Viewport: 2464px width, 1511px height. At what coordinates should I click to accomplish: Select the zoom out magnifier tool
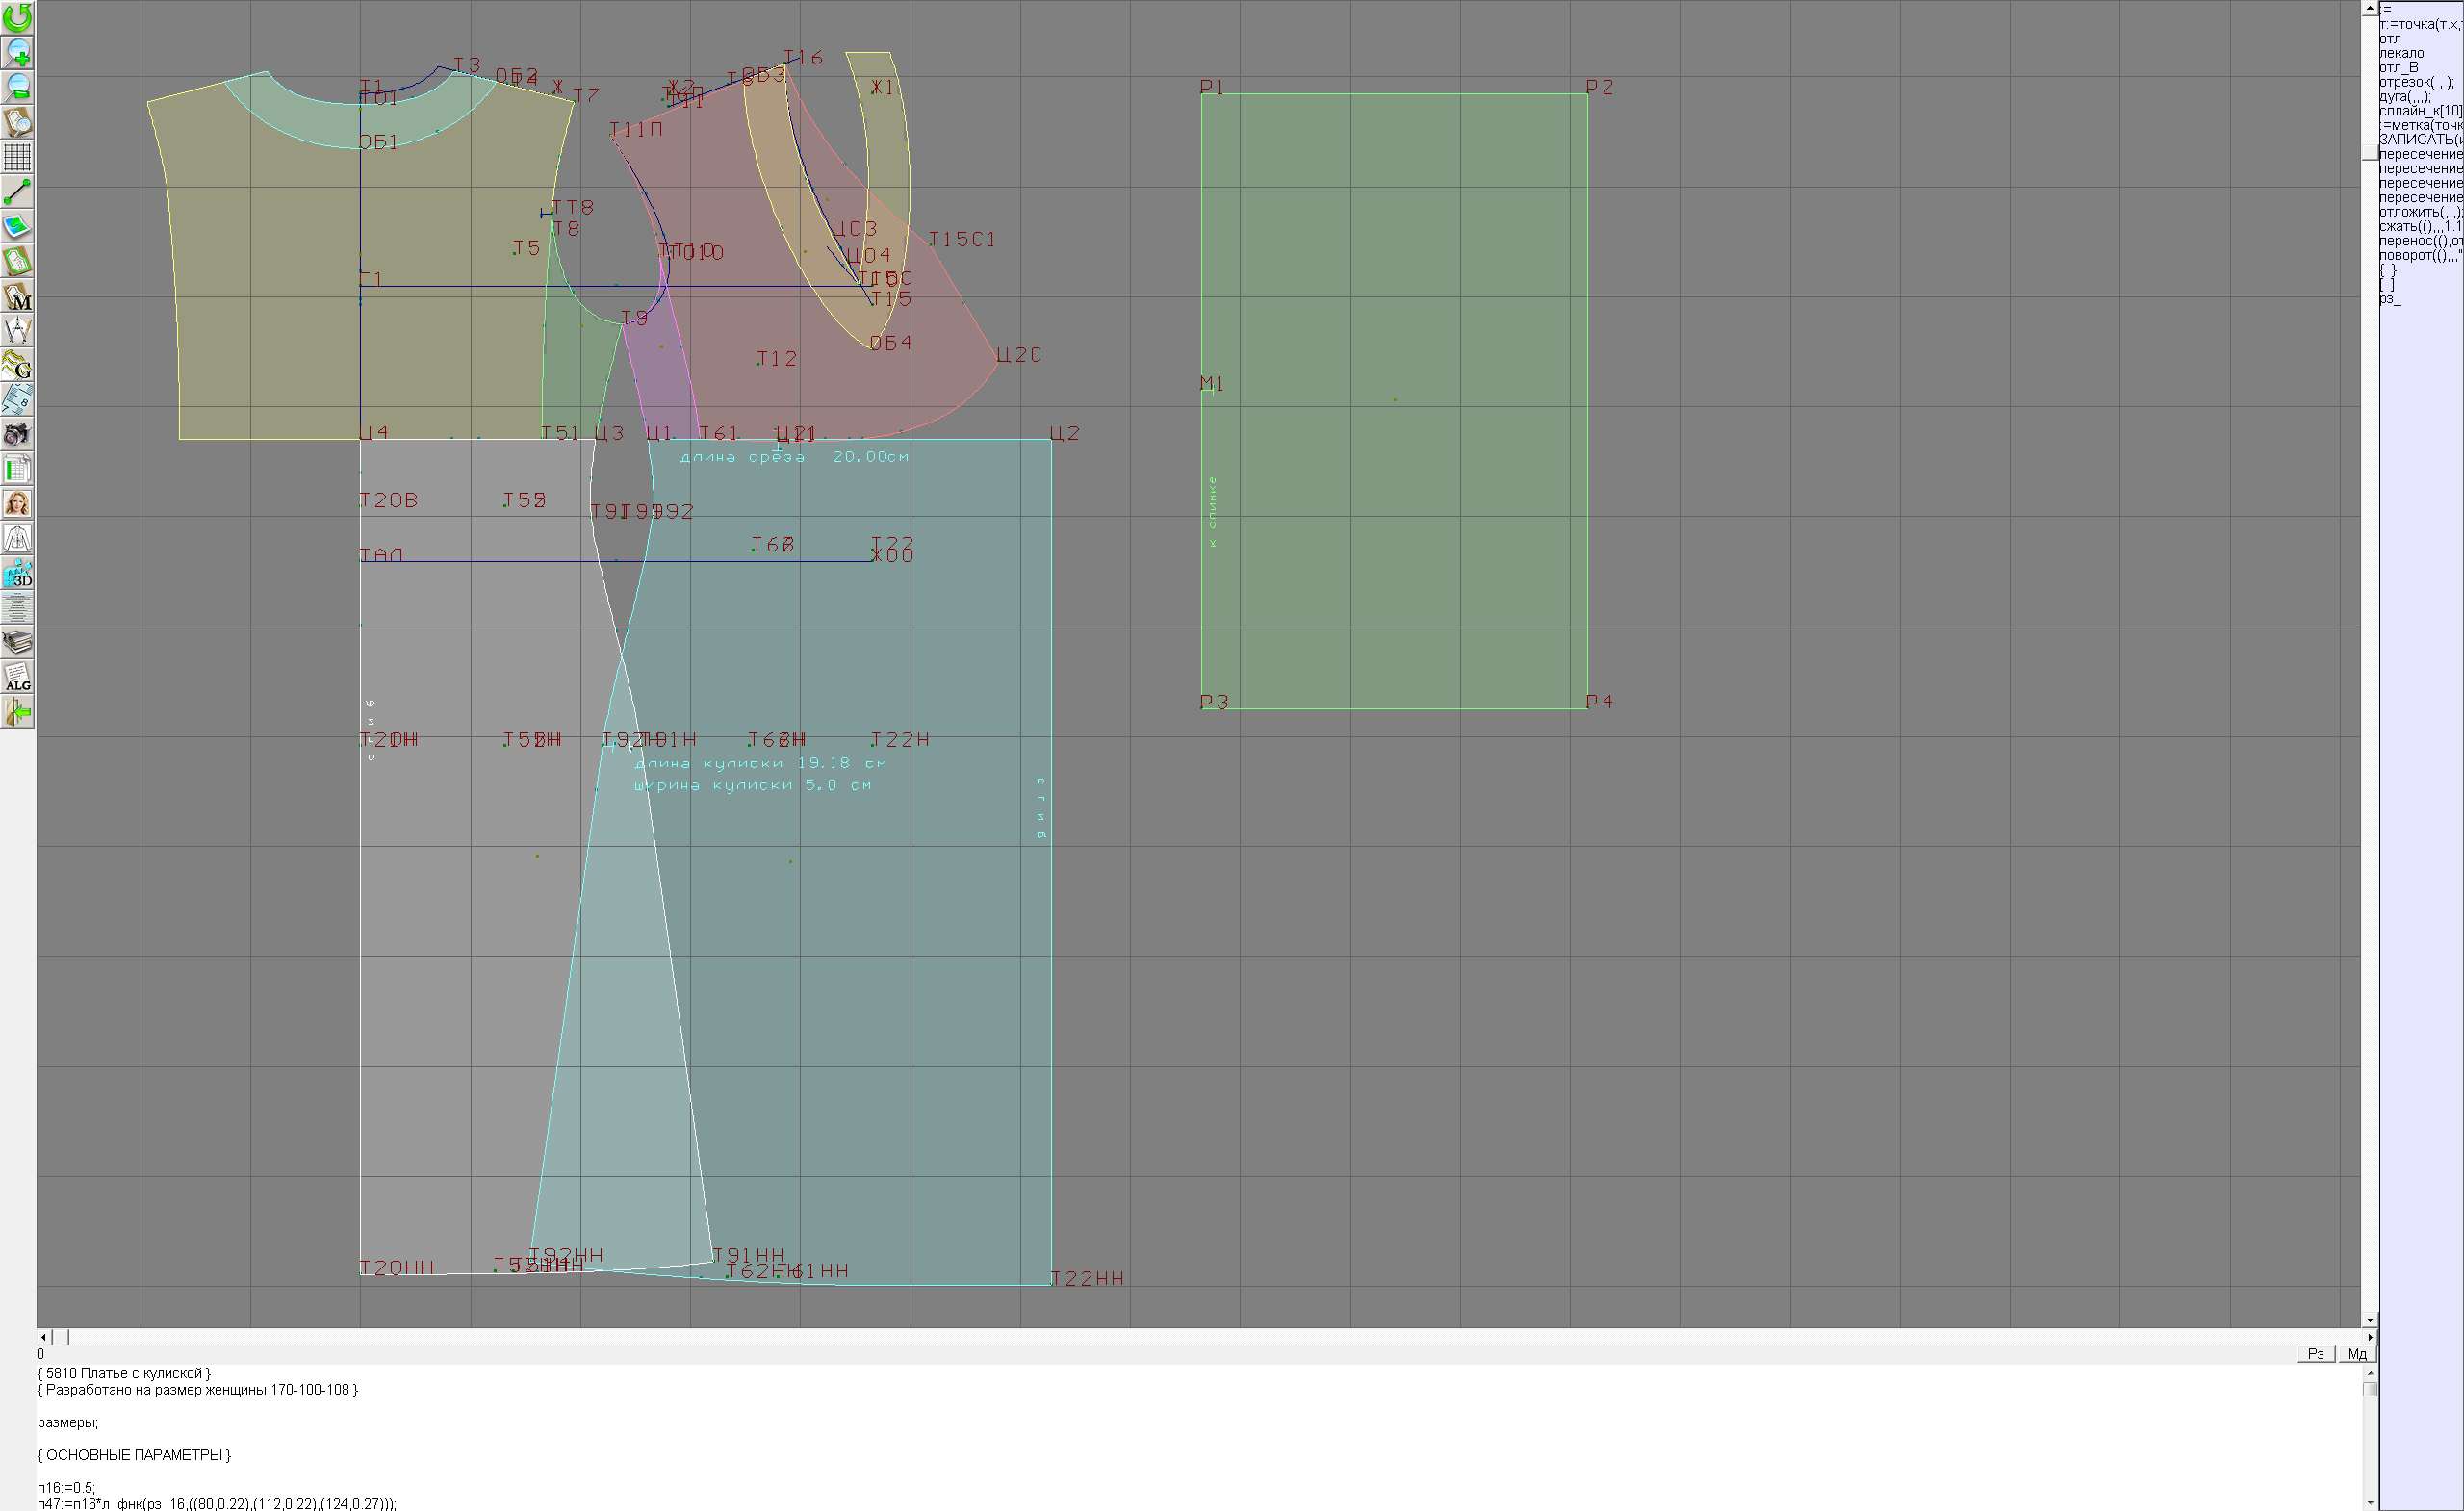coord(17,88)
